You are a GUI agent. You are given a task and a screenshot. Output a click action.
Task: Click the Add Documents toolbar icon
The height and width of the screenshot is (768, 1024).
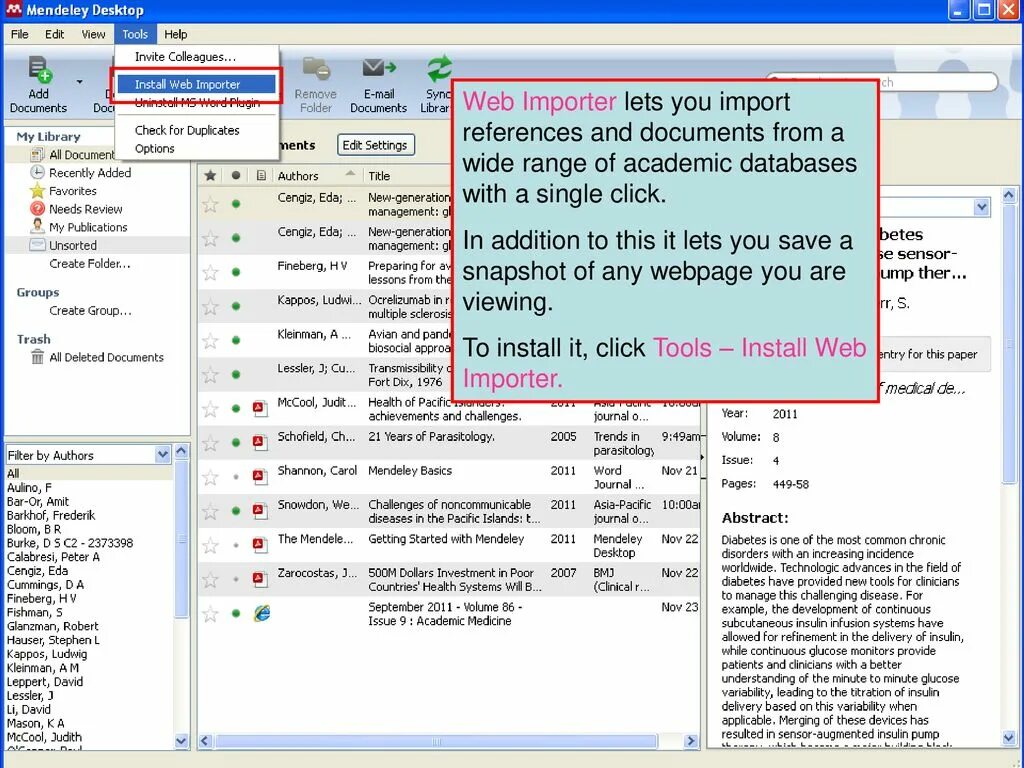tap(39, 69)
